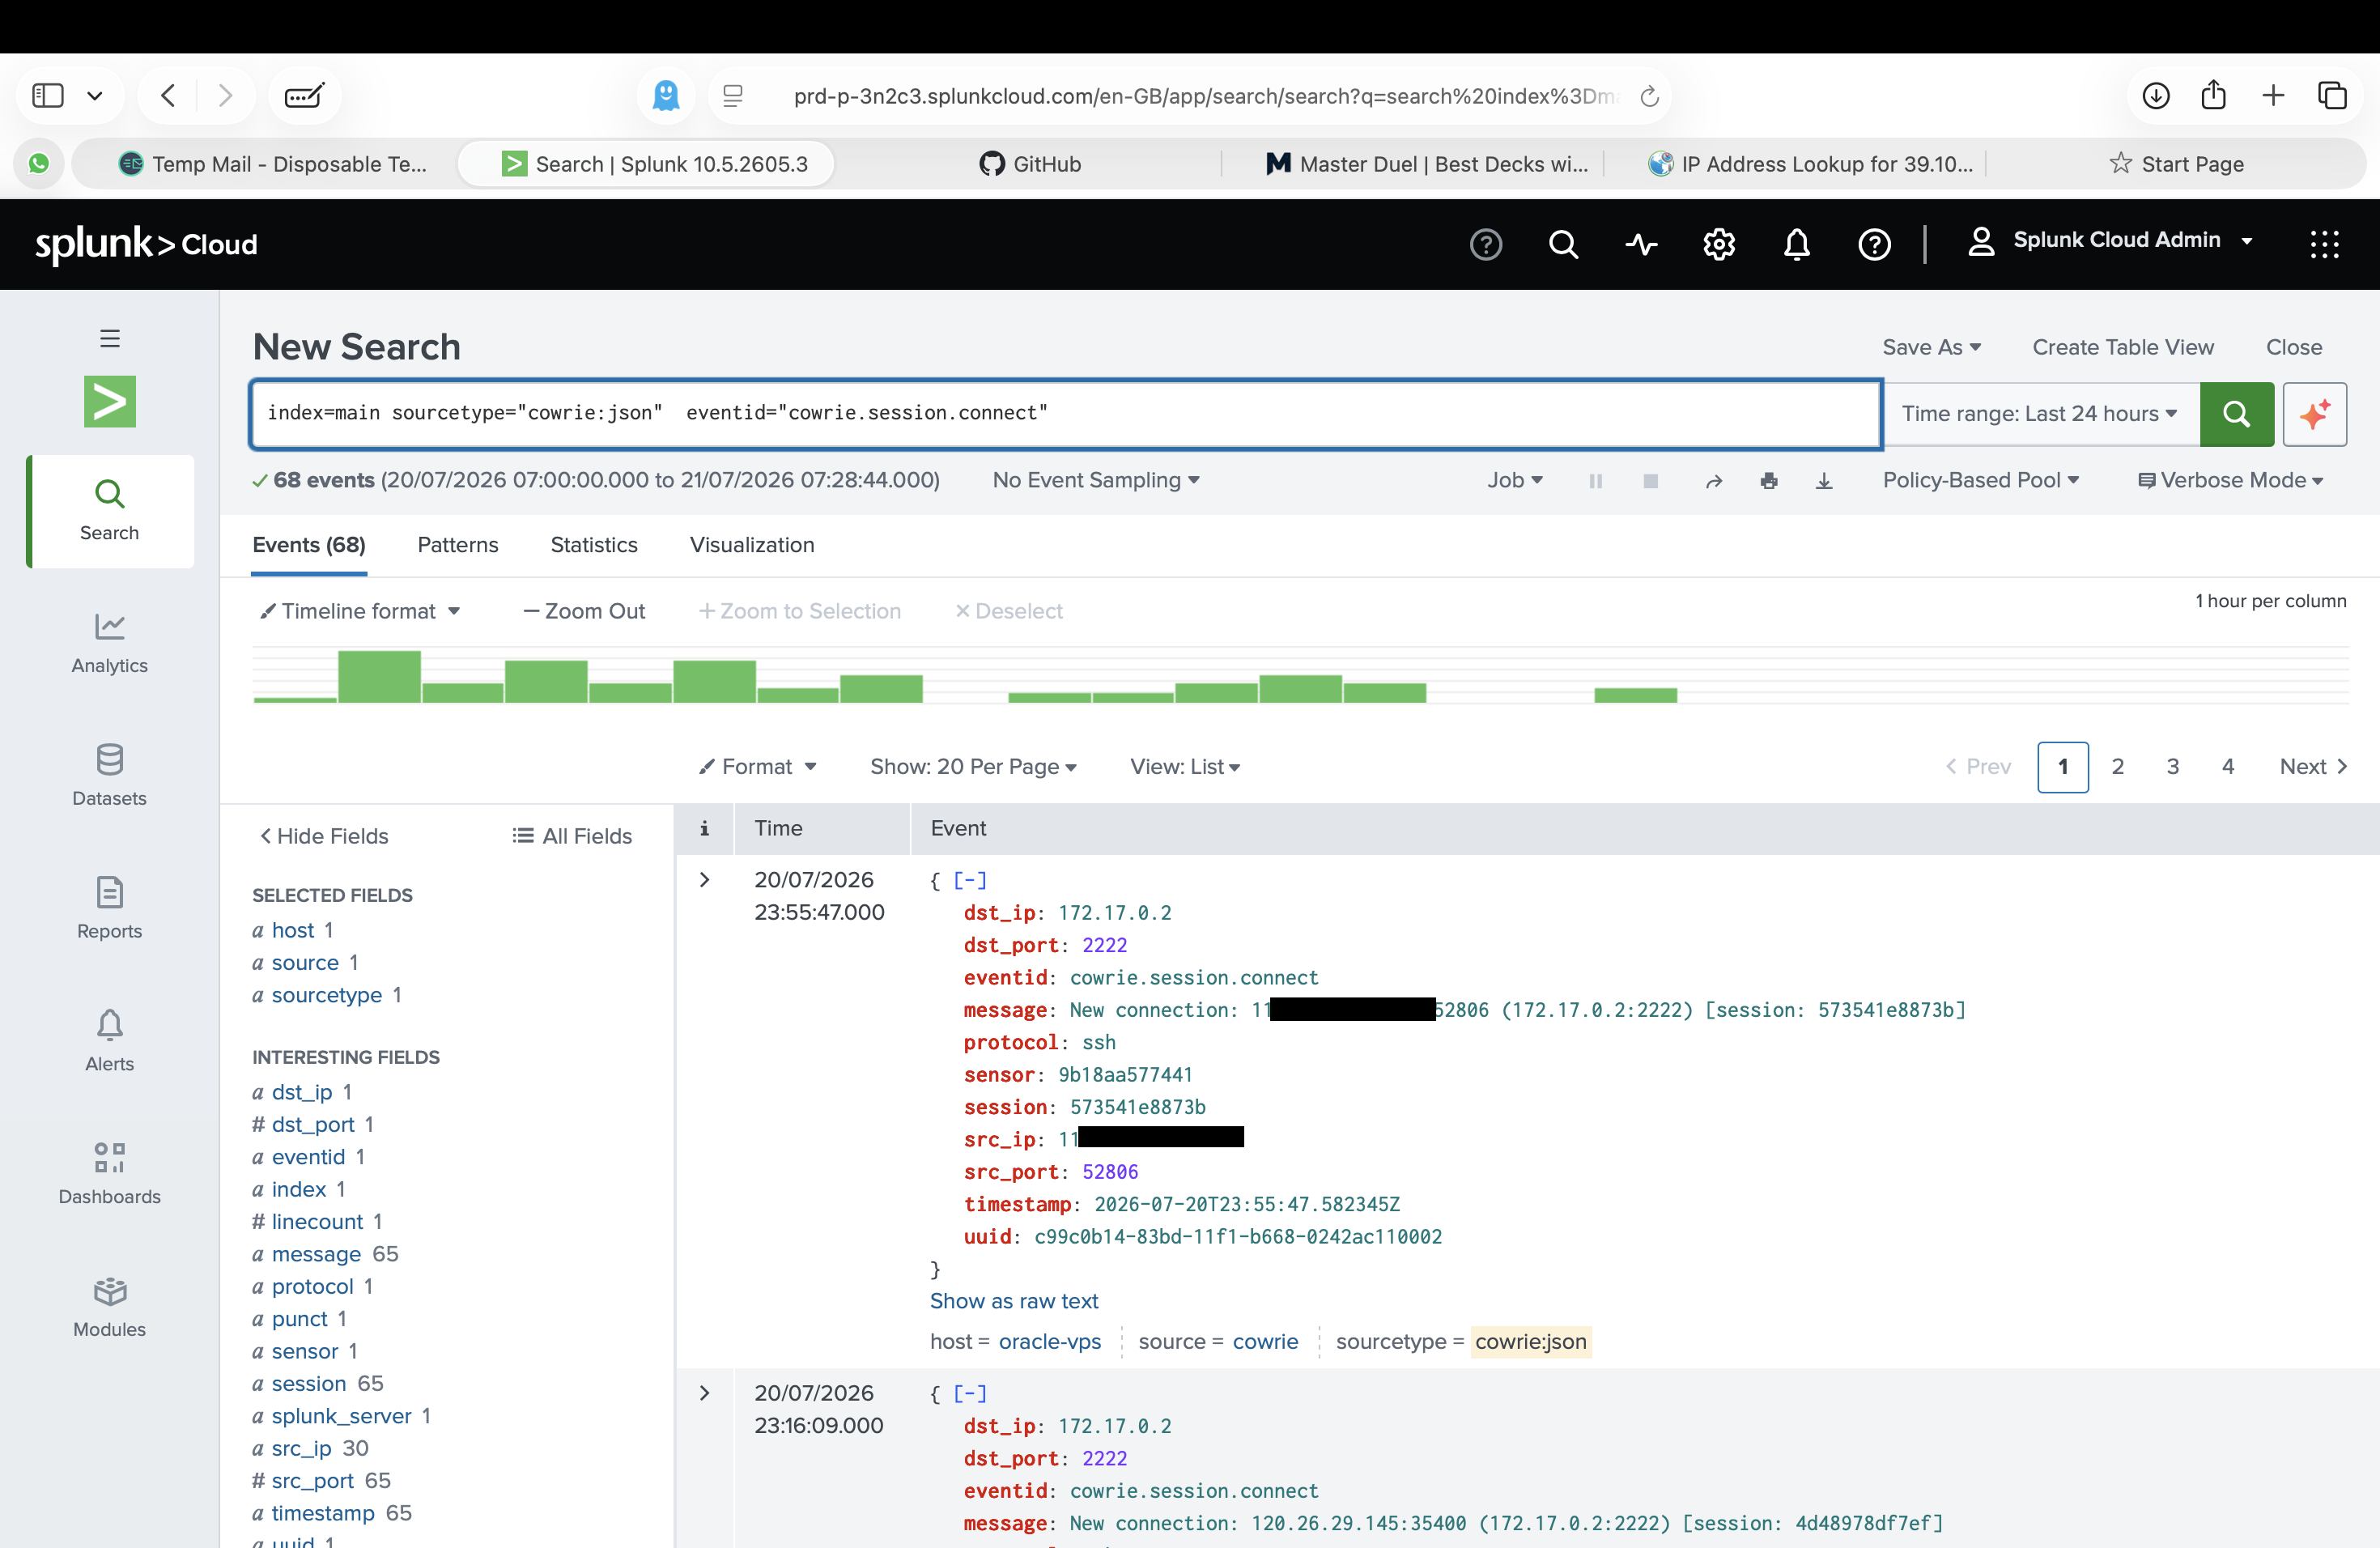Image resolution: width=2380 pixels, height=1548 pixels.
Task: Open the activity pulse icon in header
Action: click(x=1641, y=244)
